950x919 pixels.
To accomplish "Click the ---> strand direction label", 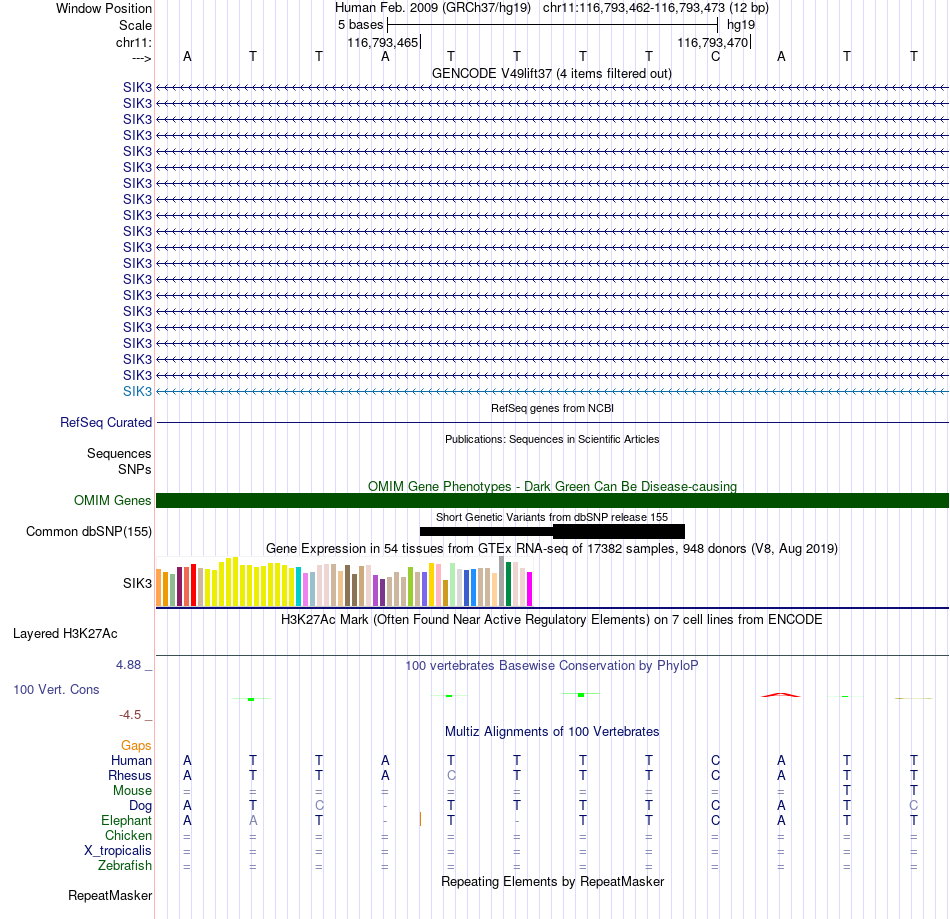I will (x=142, y=58).
